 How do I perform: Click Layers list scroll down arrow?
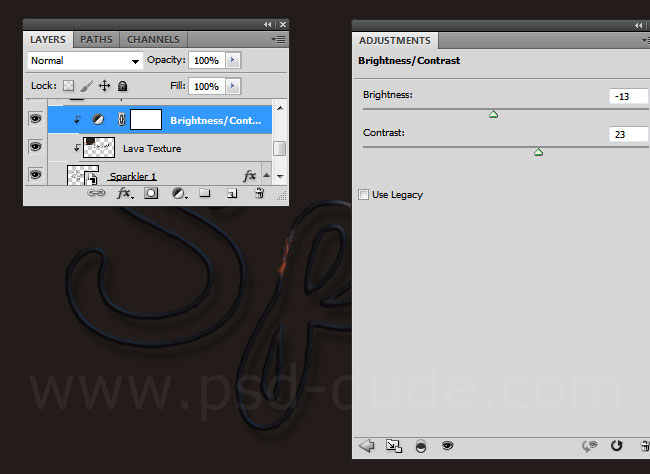click(280, 176)
